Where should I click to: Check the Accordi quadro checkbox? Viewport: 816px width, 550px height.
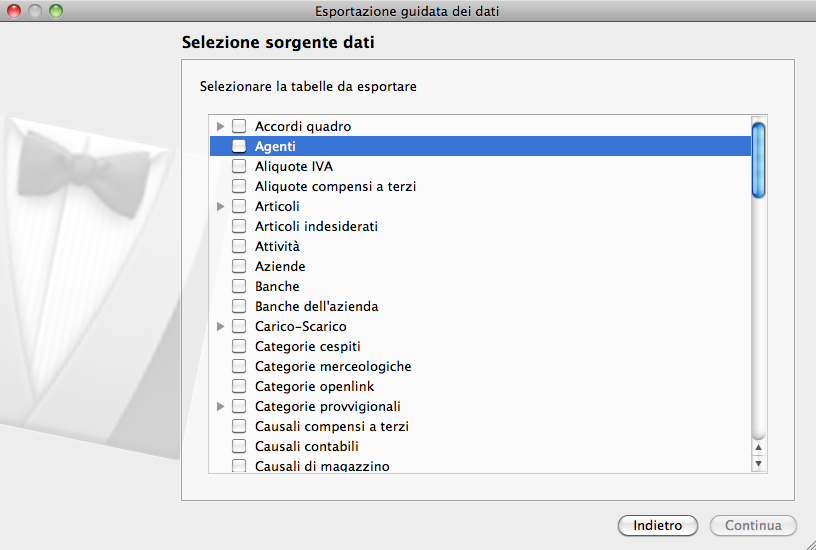coord(239,126)
